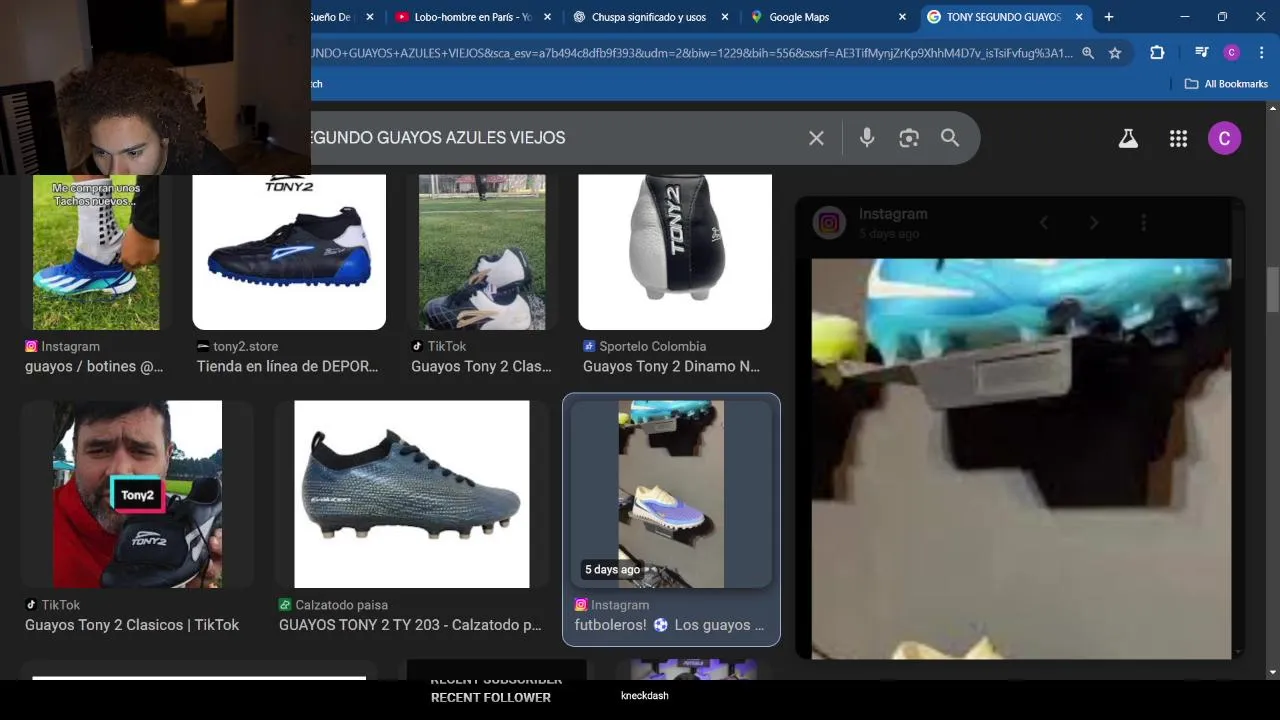Image resolution: width=1280 pixels, height=720 pixels.
Task: Open the Sportelo Colombia silver boot image
Action: click(x=675, y=252)
